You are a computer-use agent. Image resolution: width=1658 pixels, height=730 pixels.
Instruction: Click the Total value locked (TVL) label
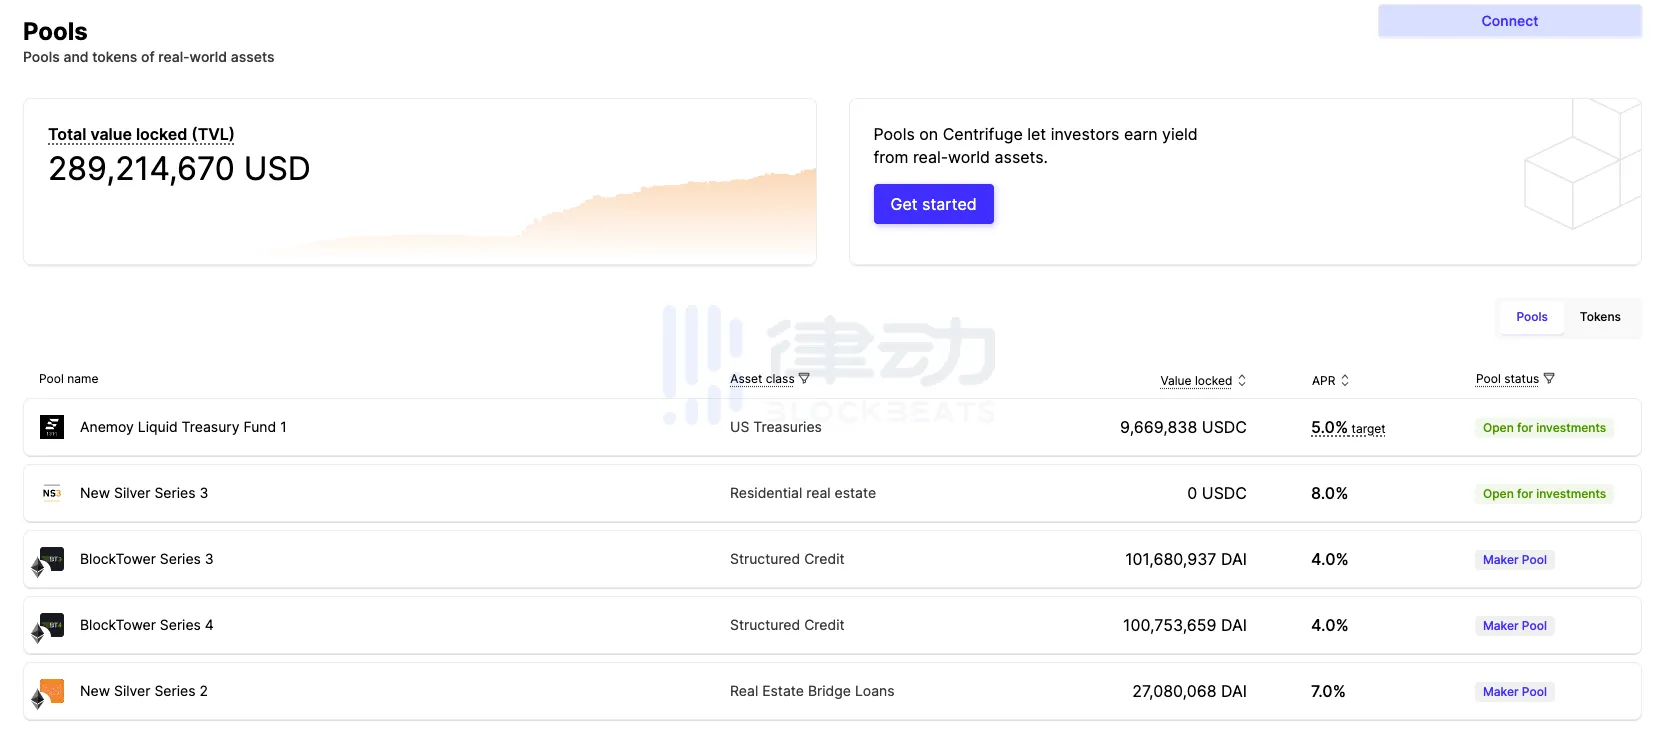tap(141, 135)
